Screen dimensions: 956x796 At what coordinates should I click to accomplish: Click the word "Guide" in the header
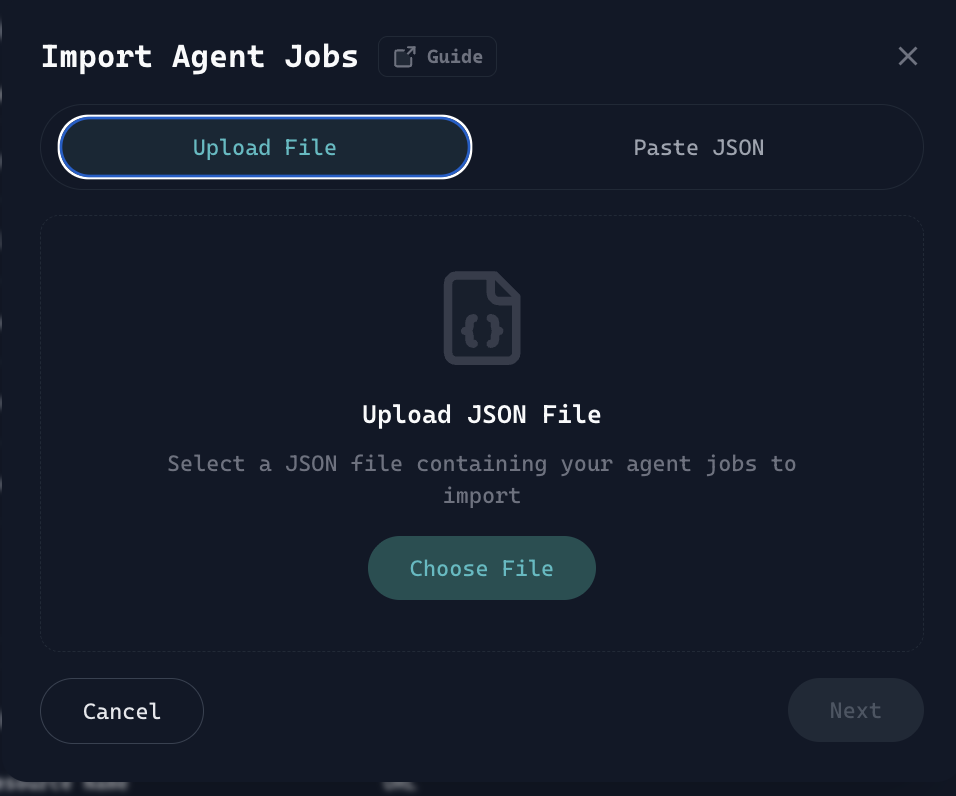point(455,57)
